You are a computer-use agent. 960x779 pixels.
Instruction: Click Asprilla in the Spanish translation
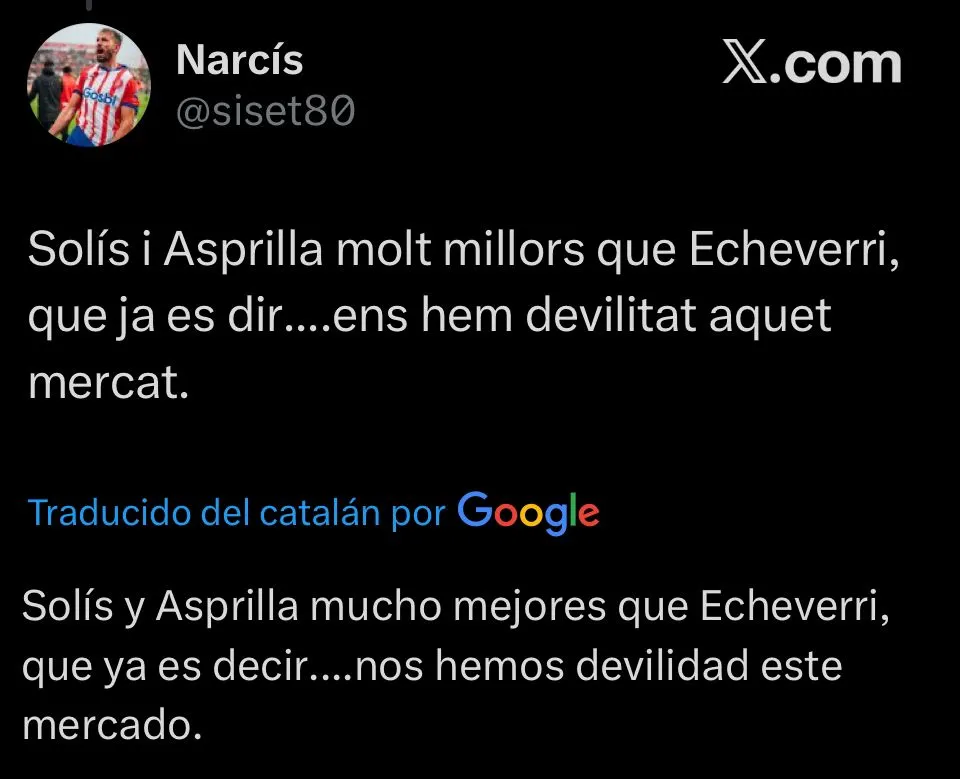(x=227, y=607)
